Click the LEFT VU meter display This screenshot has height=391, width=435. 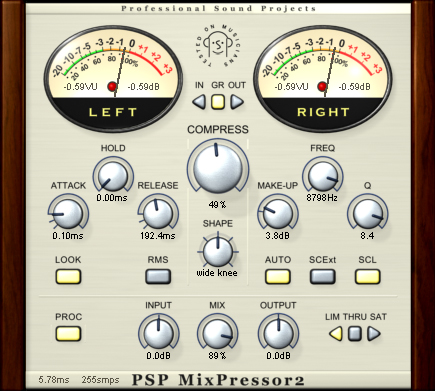113,79
